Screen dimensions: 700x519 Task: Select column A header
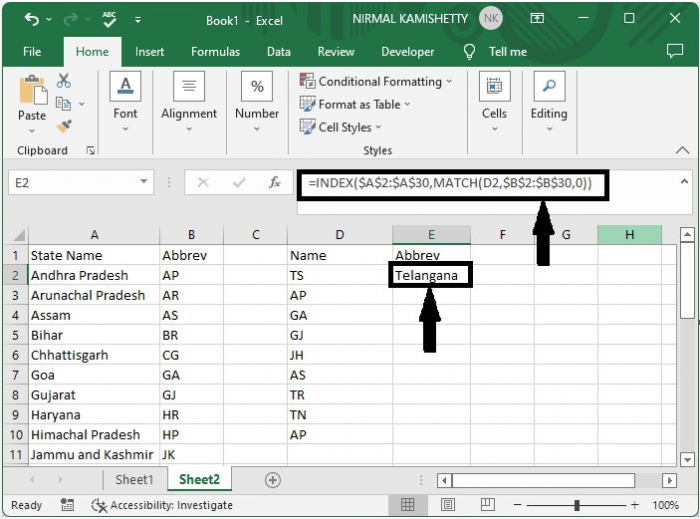click(94, 235)
